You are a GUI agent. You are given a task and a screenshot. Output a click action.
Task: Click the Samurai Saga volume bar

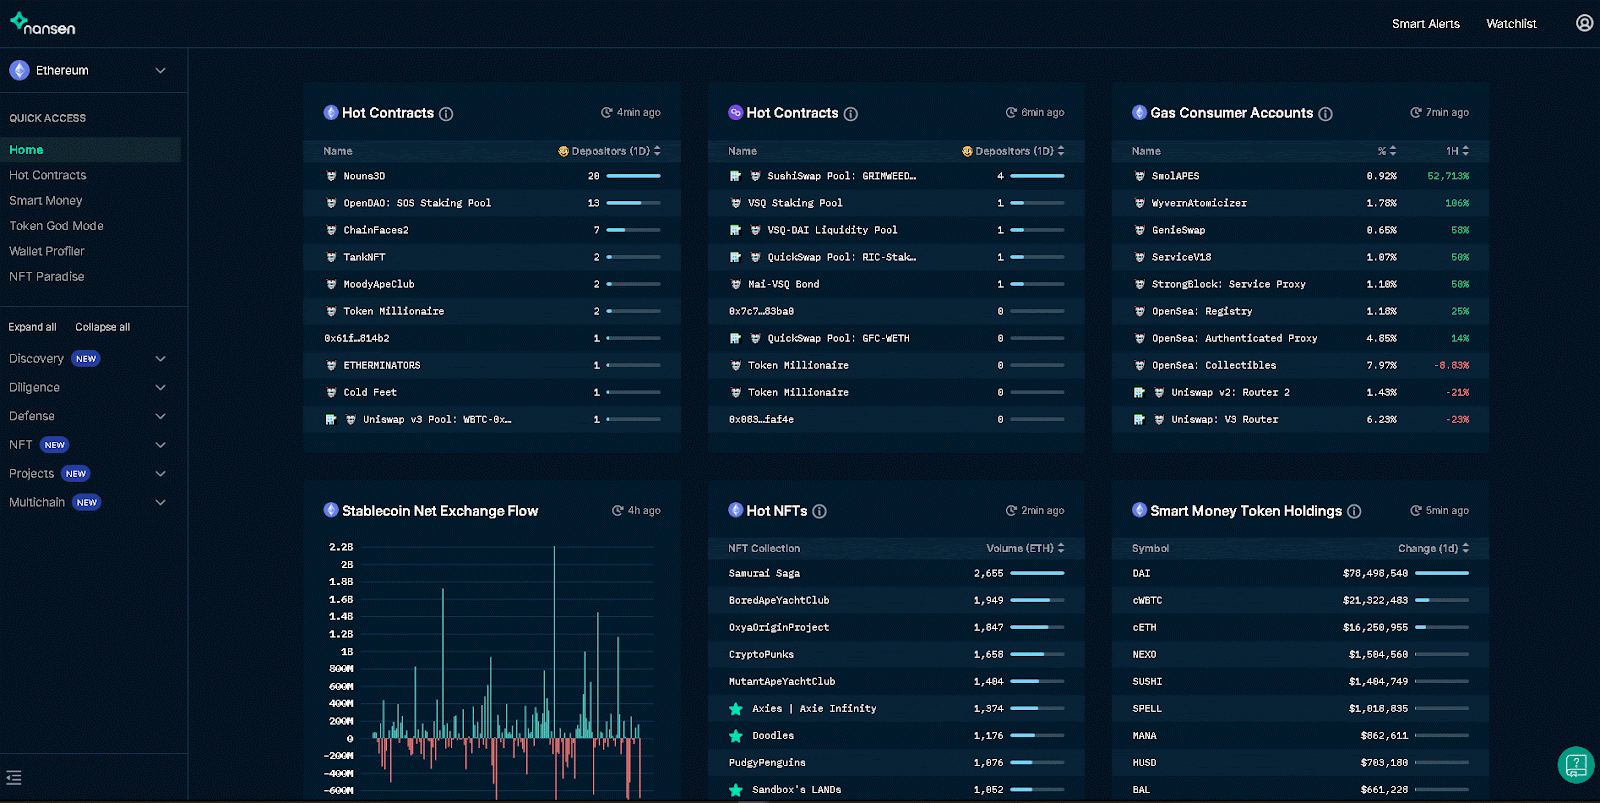click(x=1037, y=574)
